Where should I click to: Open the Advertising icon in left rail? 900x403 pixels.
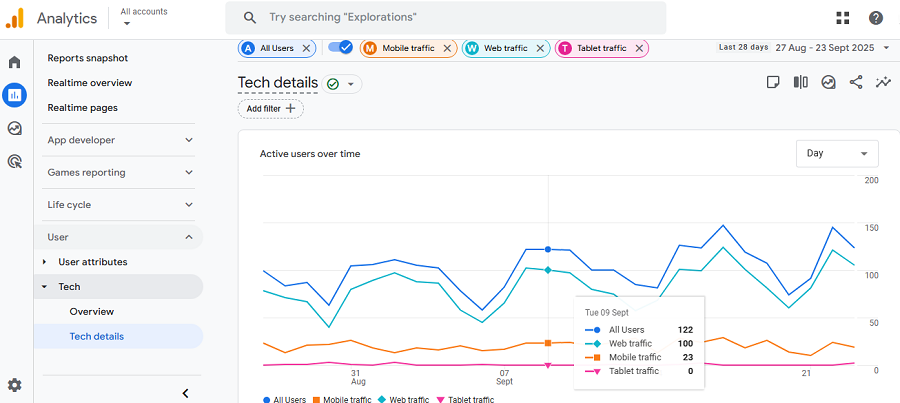[15, 161]
